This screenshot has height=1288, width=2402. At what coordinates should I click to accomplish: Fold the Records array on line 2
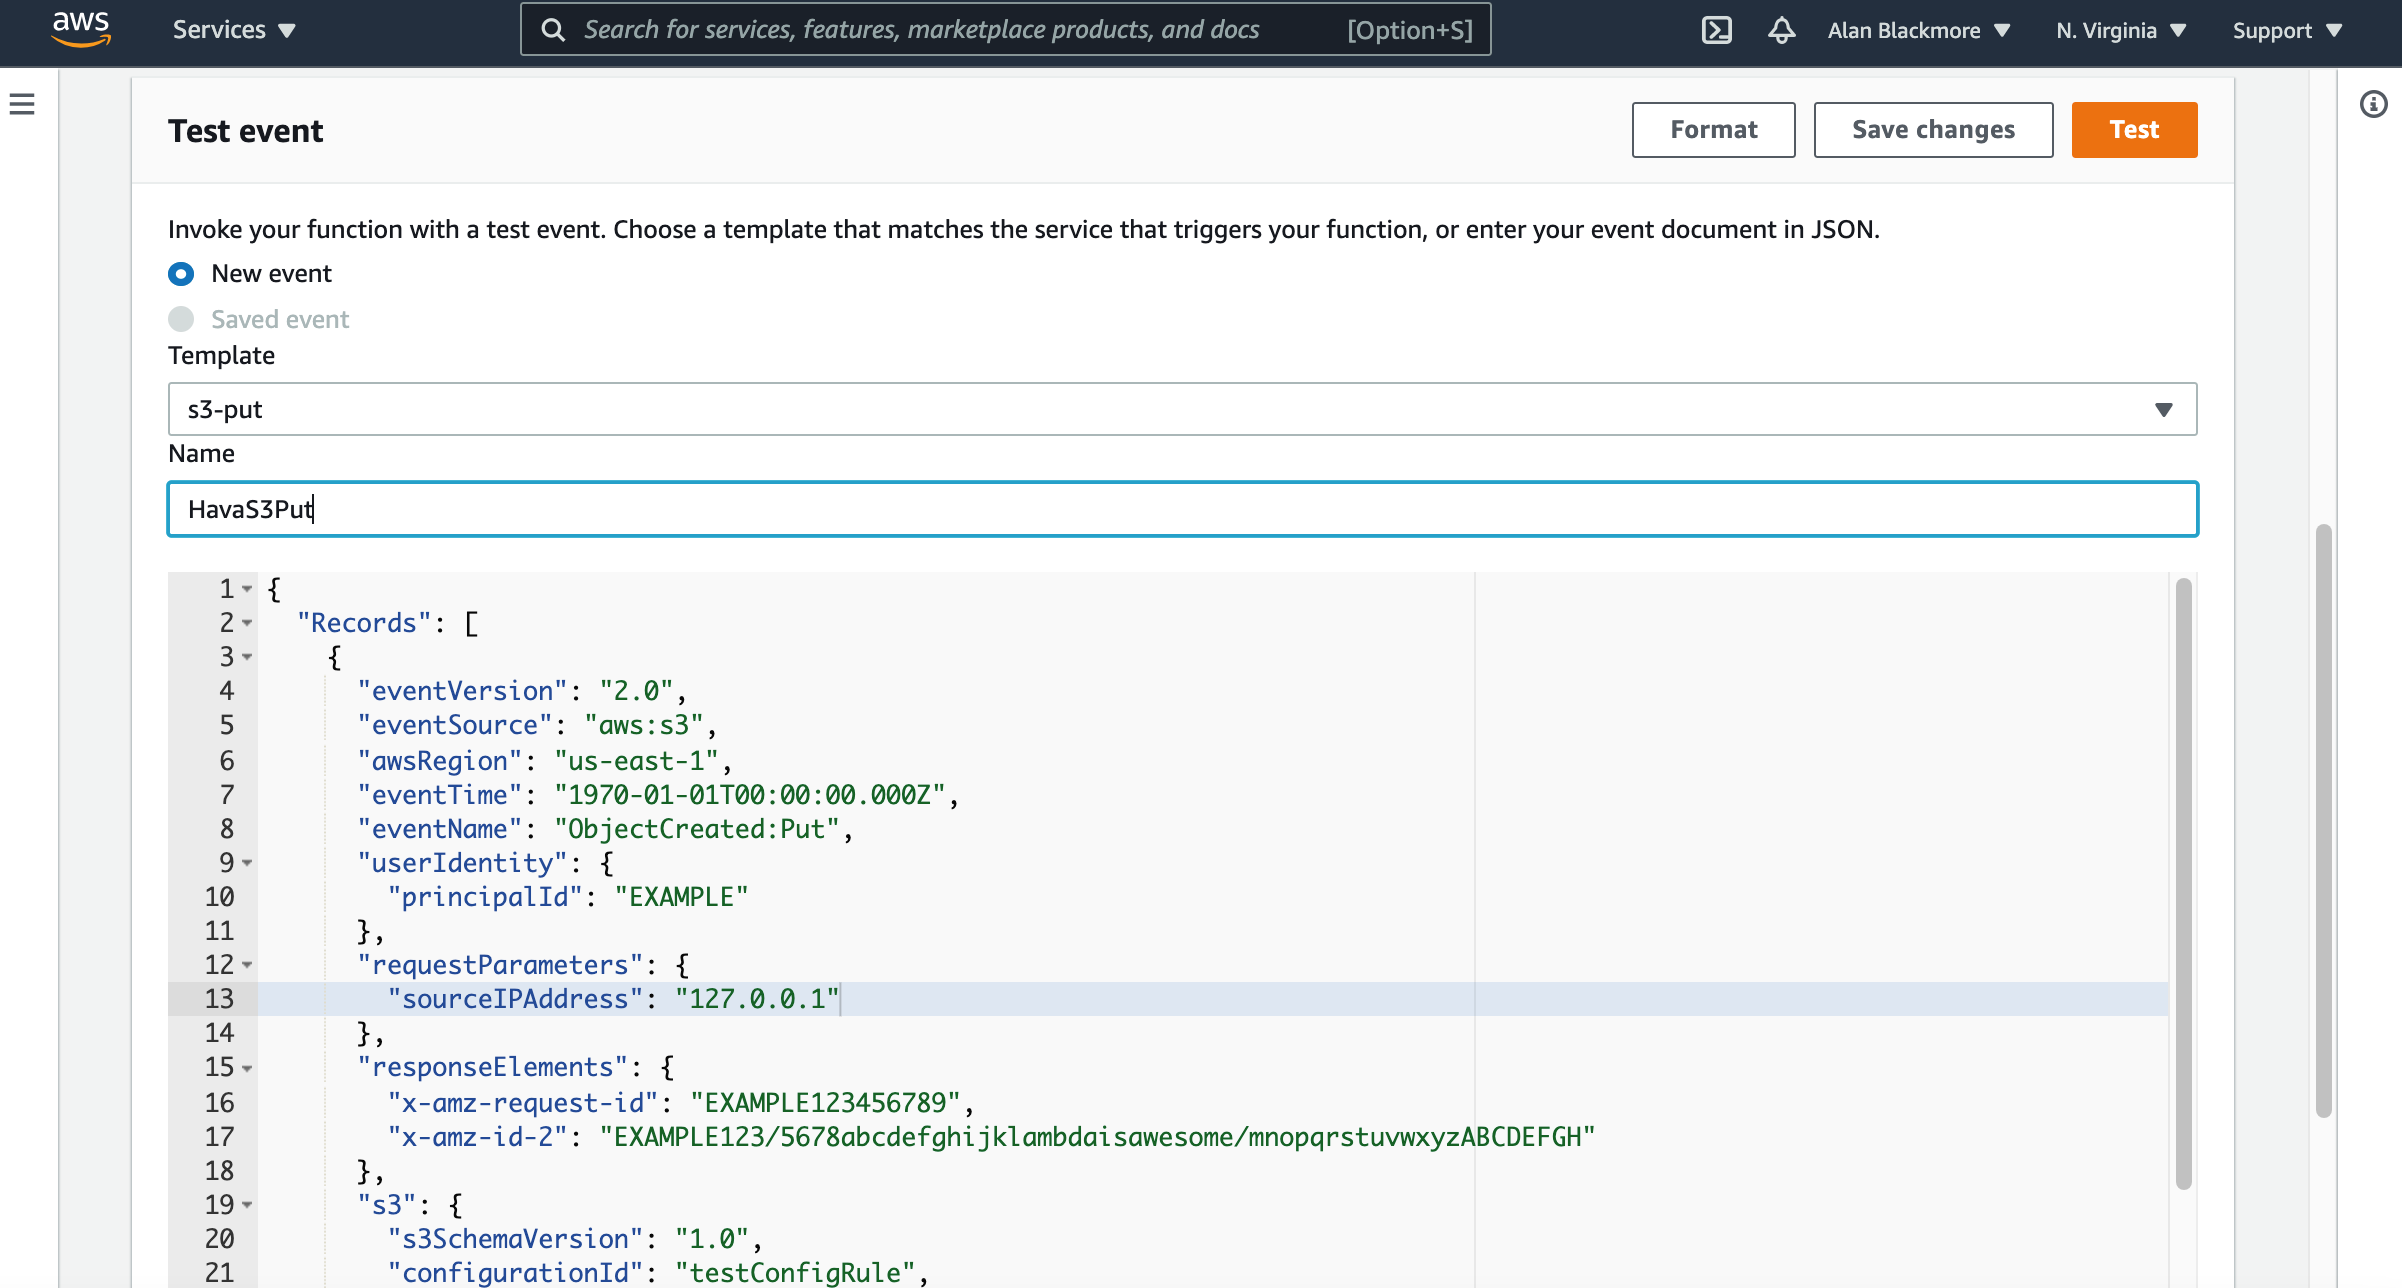pyautogui.click(x=247, y=623)
